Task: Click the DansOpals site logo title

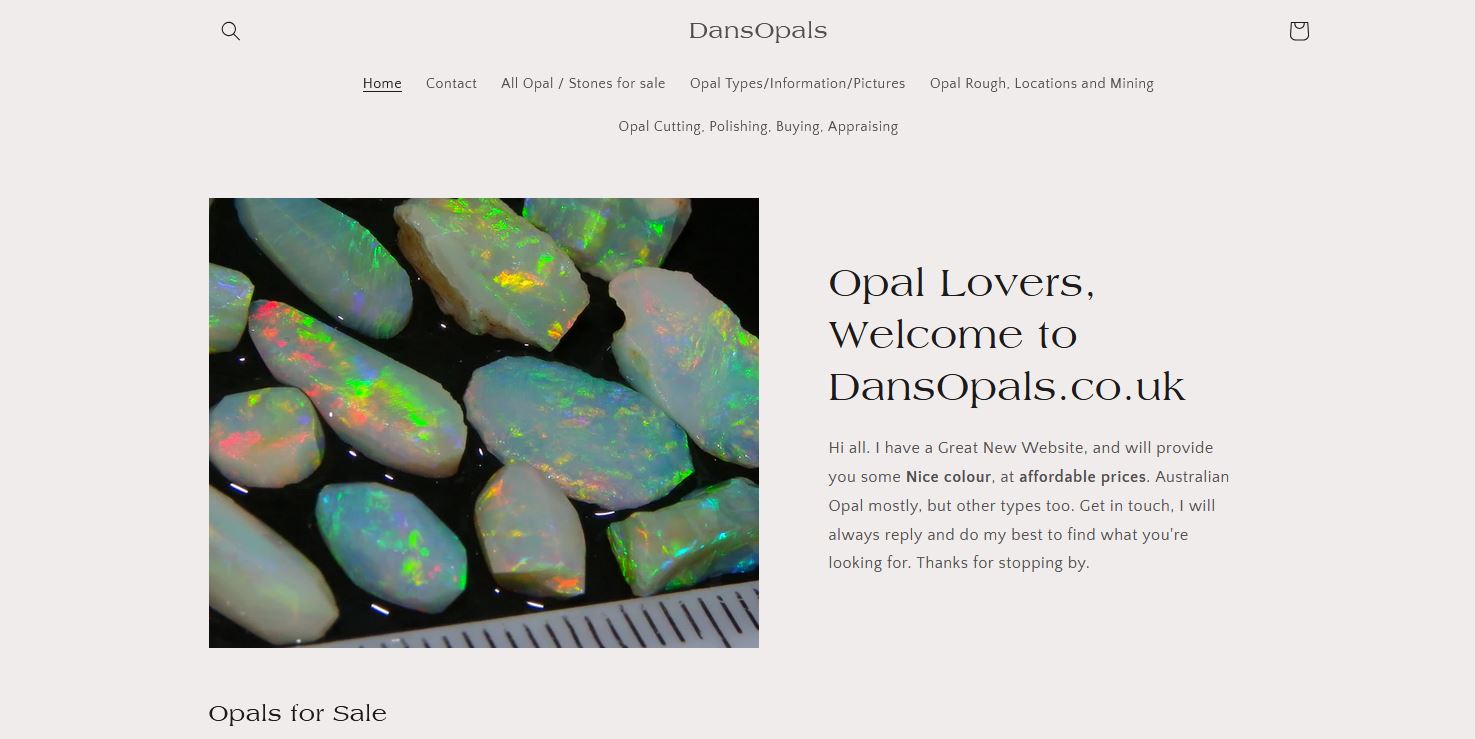Action: coord(757,31)
